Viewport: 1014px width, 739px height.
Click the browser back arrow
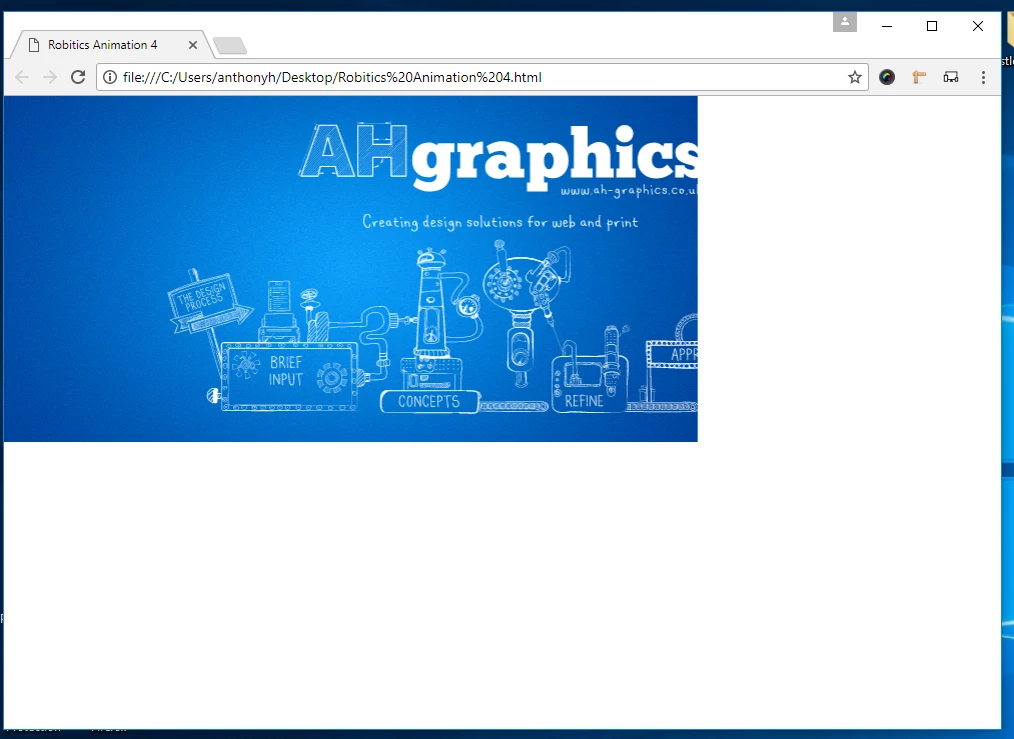(x=22, y=77)
